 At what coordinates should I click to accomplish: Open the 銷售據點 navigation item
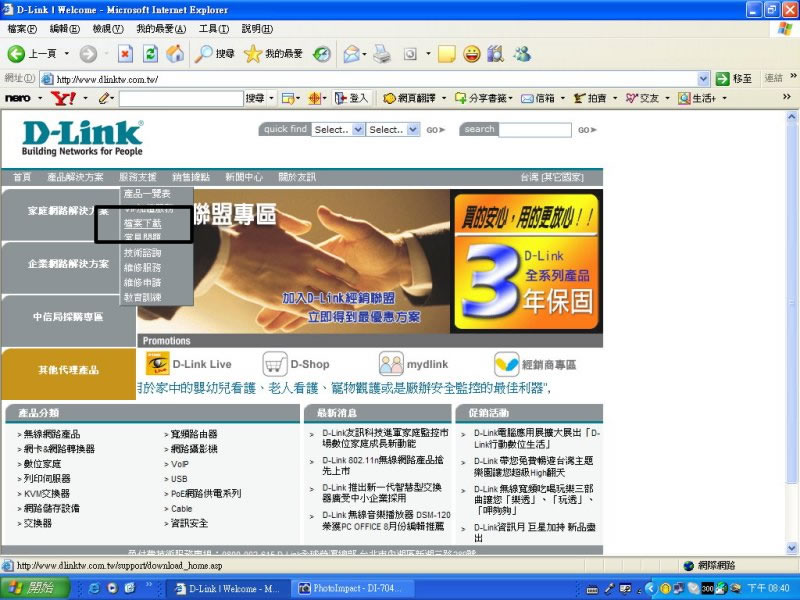[191, 177]
